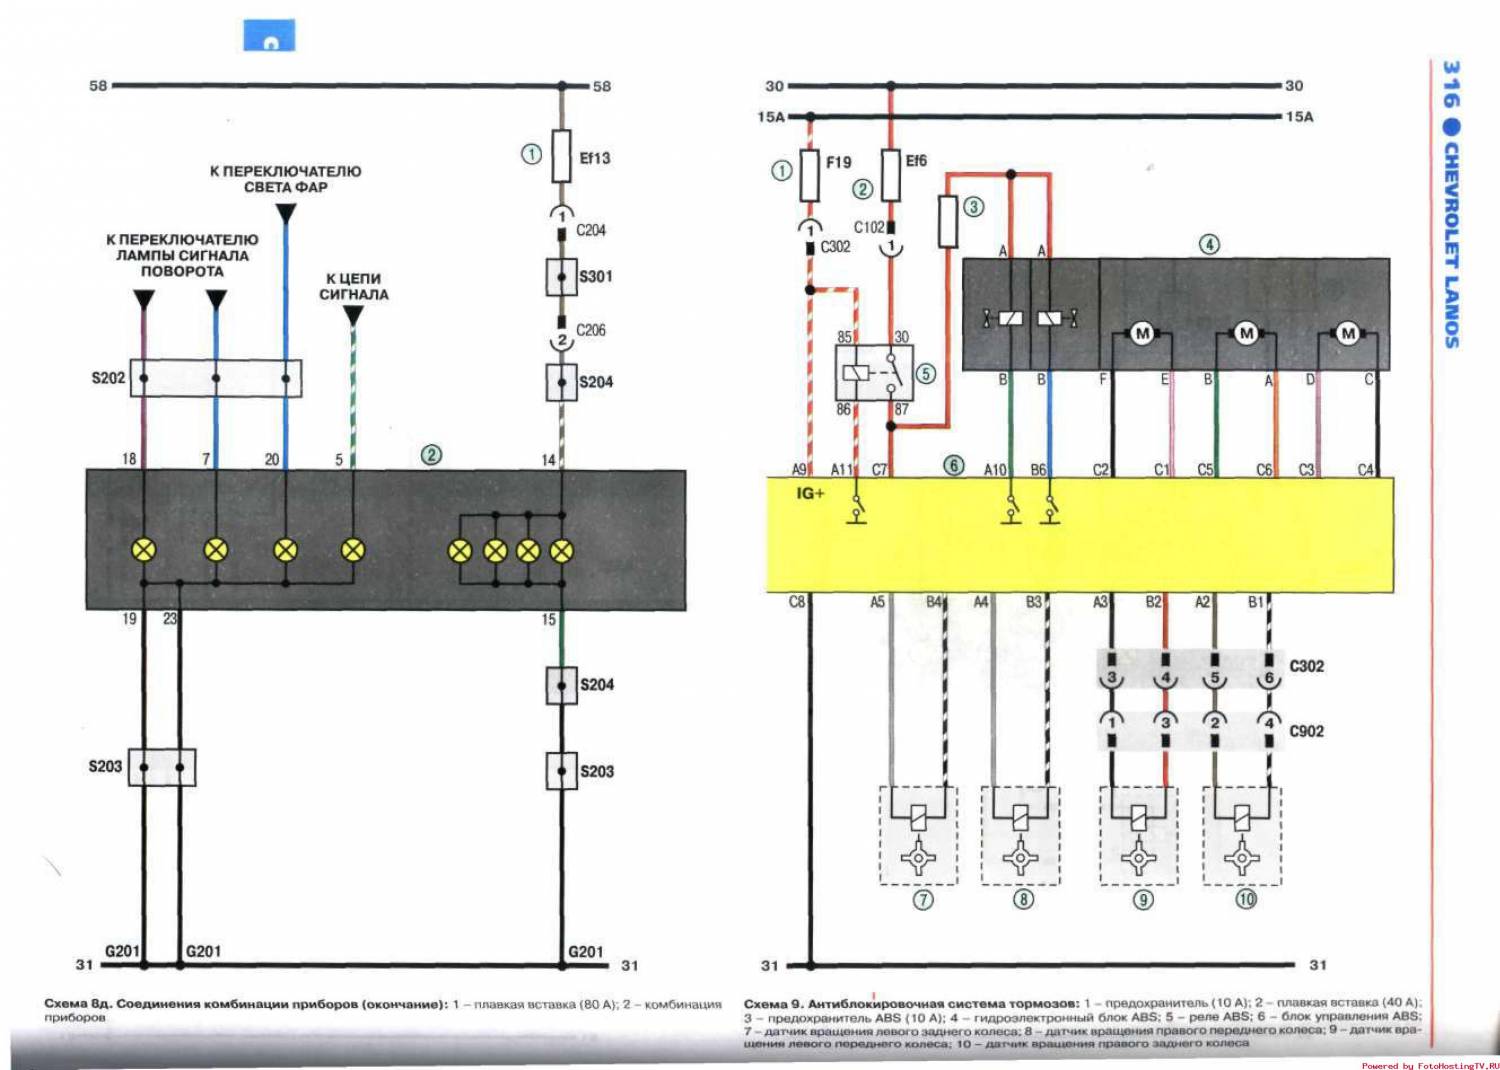Screen dimensions: 1500x1070
Task: Click the lamp symbol under pin 18
Action: tap(144, 549)
